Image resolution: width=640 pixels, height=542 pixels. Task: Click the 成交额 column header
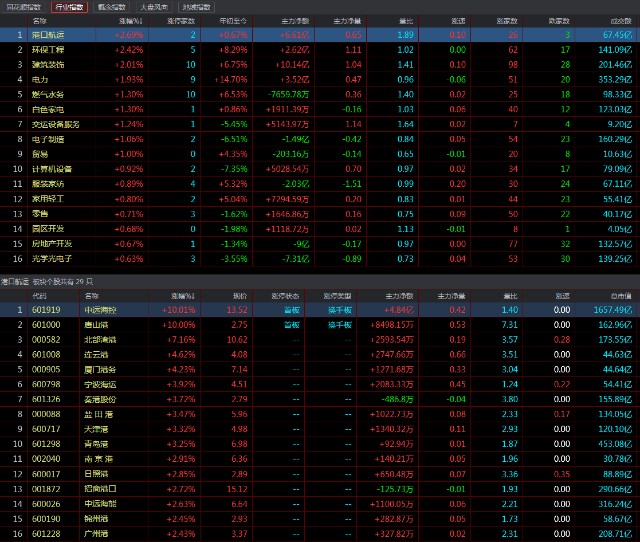(x=621, y=20)
